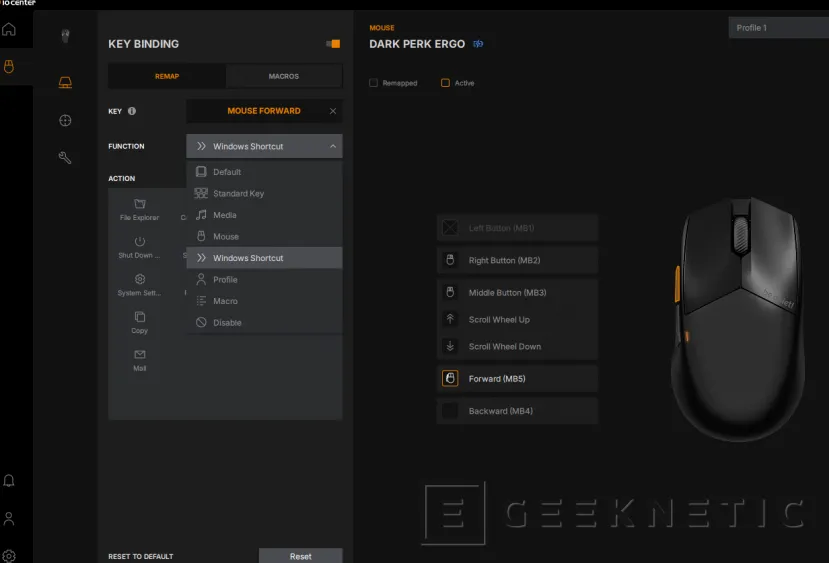Click the info icon next to KEY
The height and width of the screenshot is (563, 829).
coord(132,111)
